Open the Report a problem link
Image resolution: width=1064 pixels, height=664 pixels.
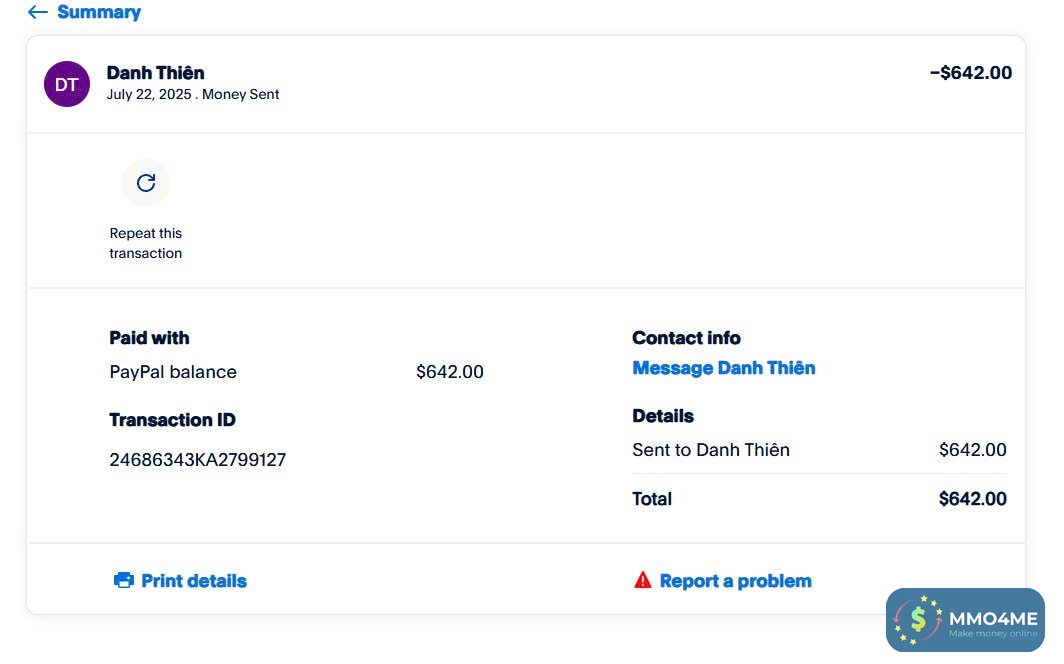(x=735, y=581)
